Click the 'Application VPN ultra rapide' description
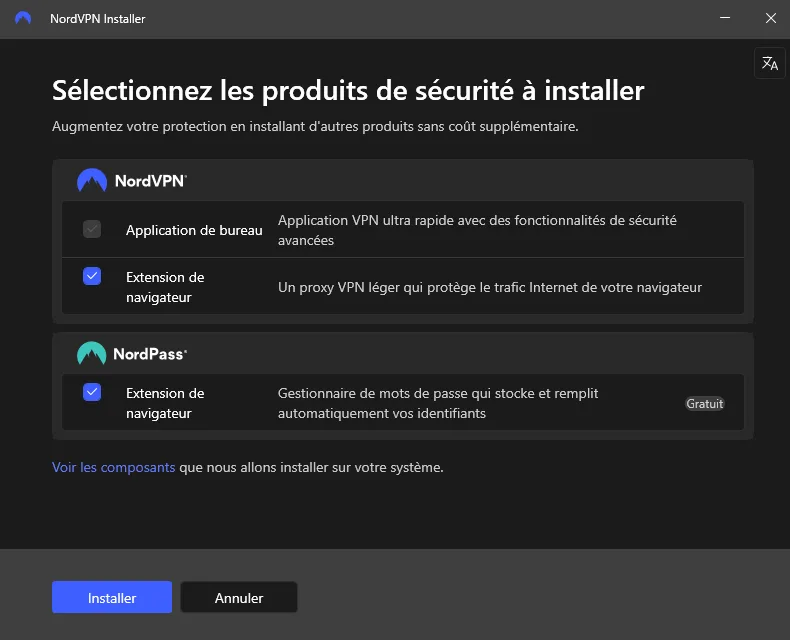 pyautogui.click(x=477, y=230)
